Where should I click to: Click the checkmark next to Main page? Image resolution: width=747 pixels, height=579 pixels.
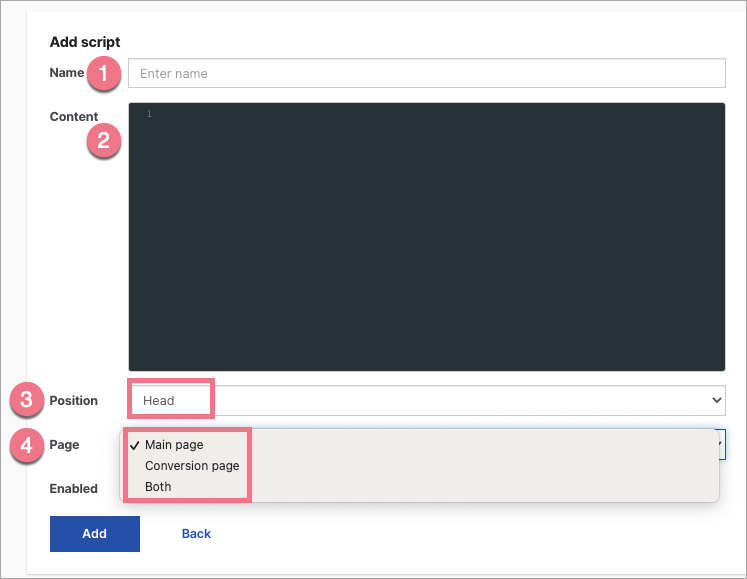coord(134,445)
